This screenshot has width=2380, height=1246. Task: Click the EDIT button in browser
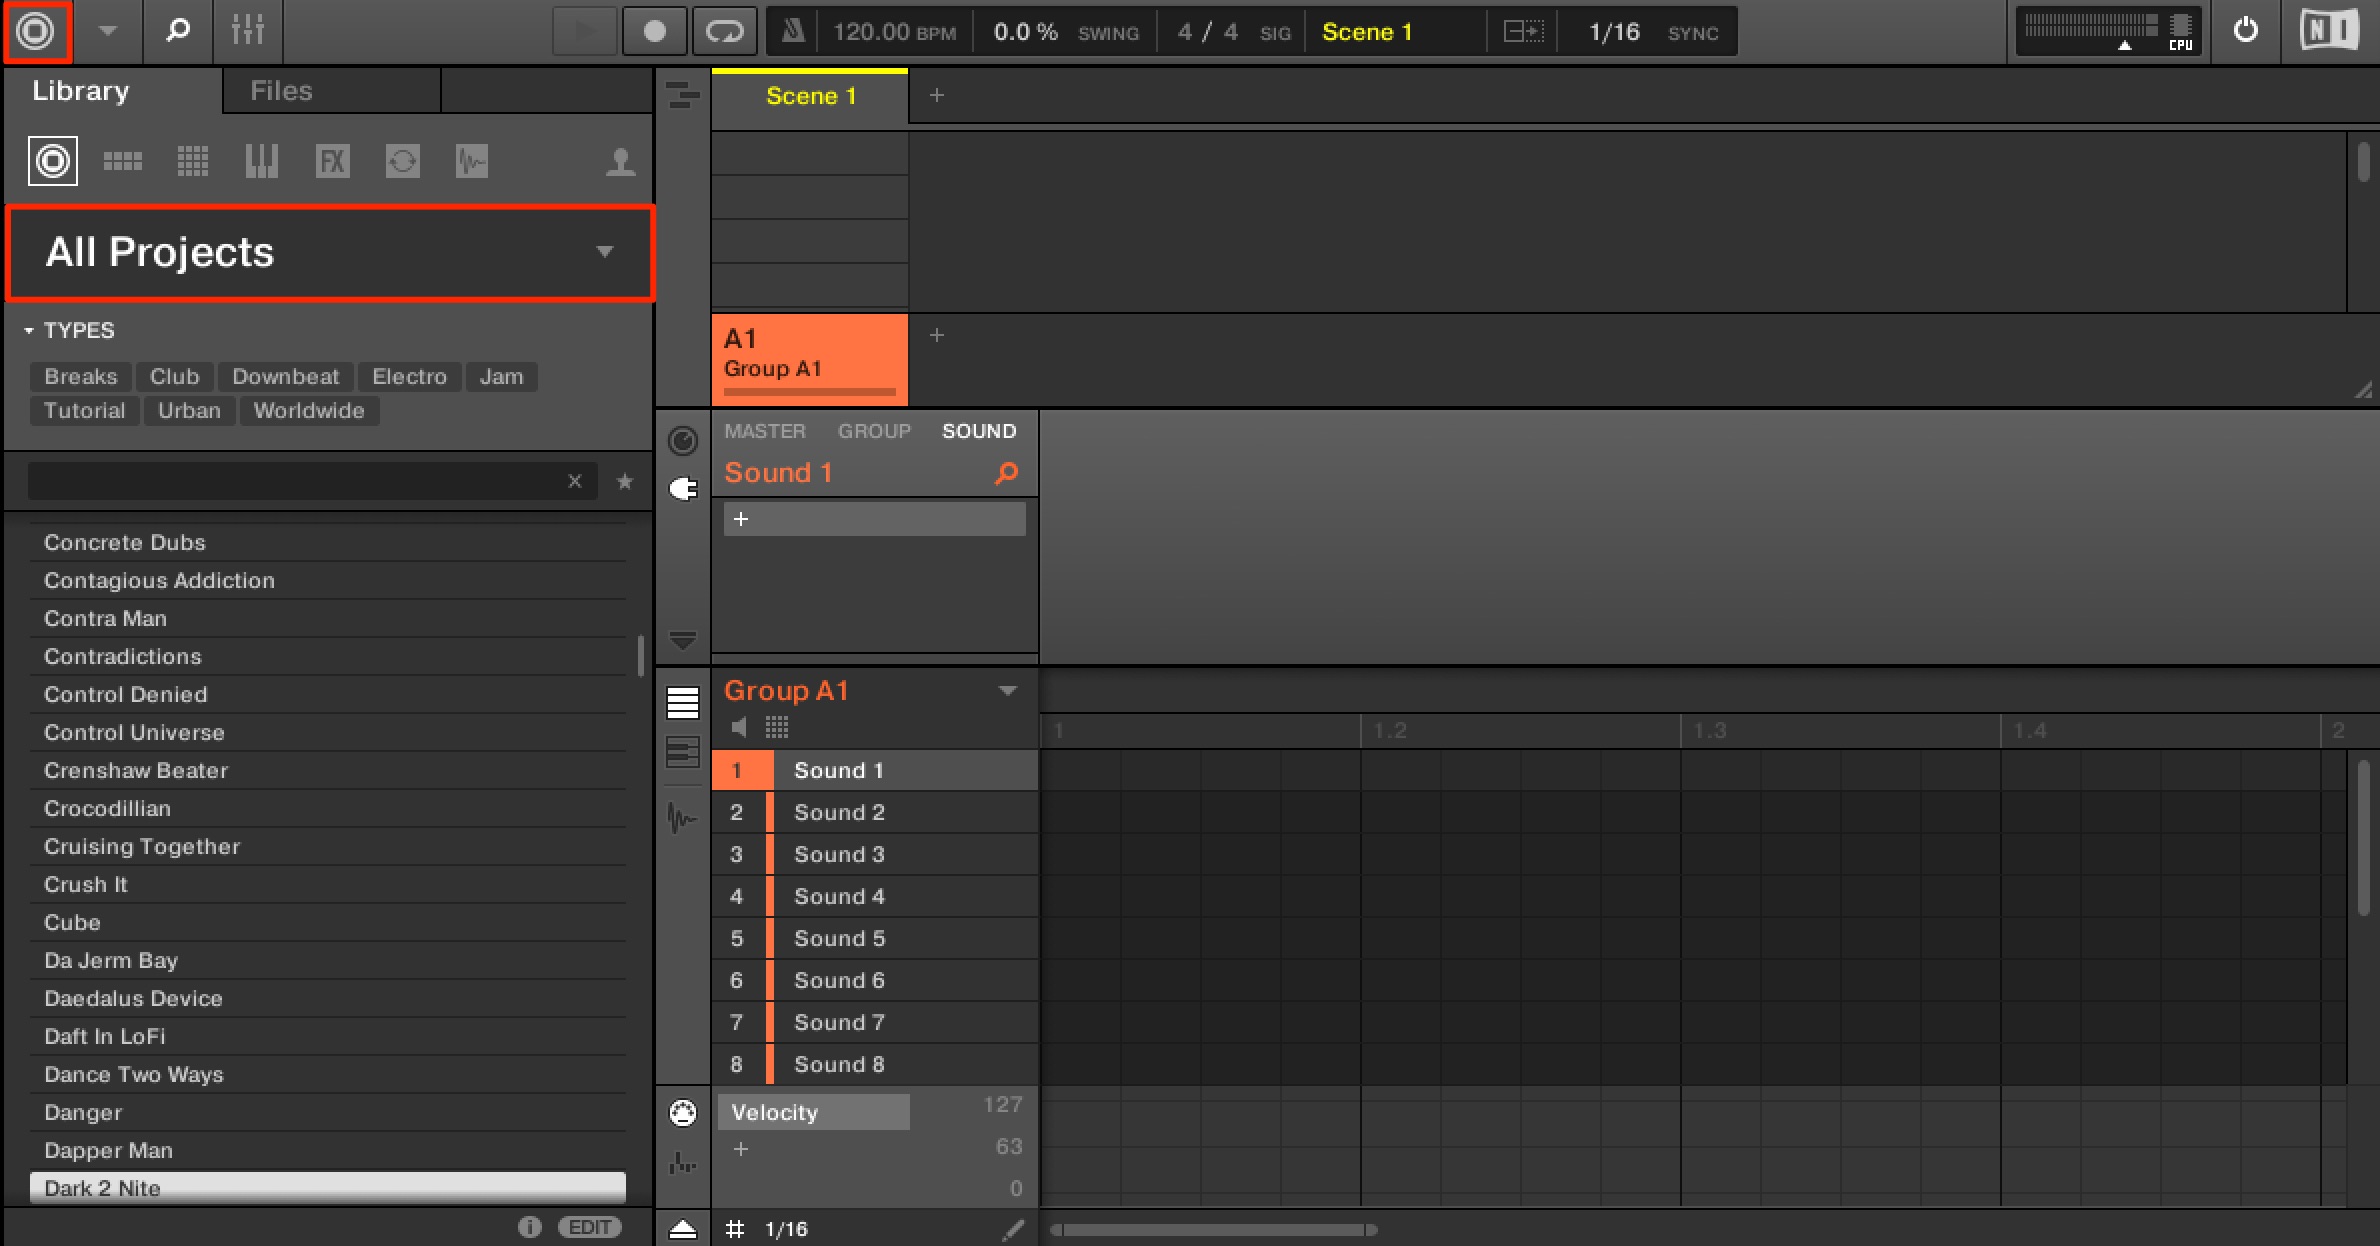590,1227
